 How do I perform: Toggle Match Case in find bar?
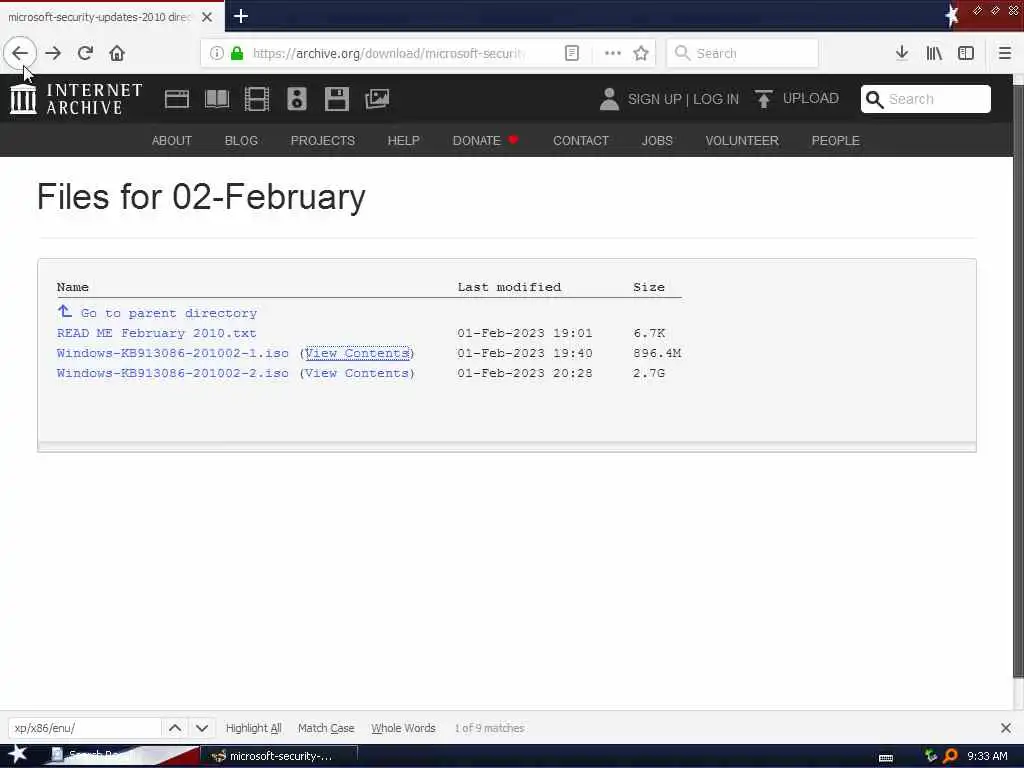[x=326, y=728]
